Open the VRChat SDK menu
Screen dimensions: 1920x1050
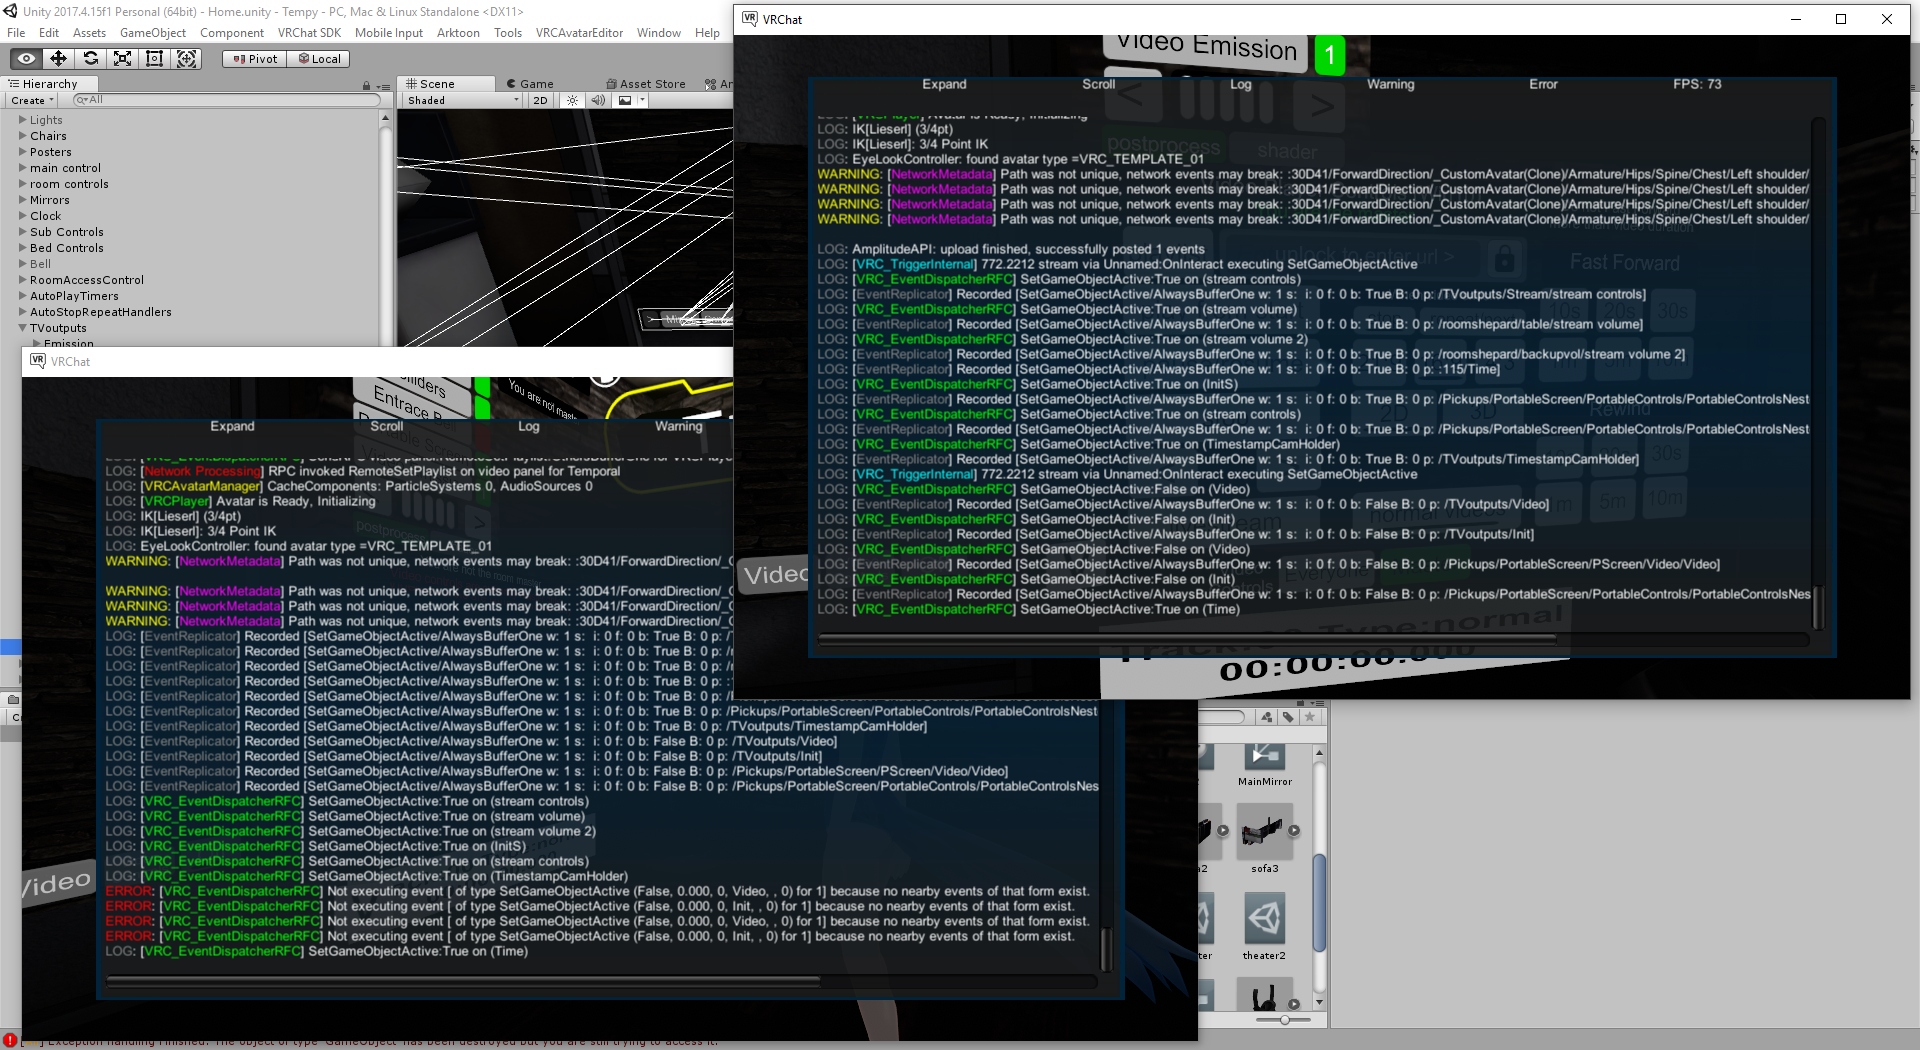tap(309, 33)
